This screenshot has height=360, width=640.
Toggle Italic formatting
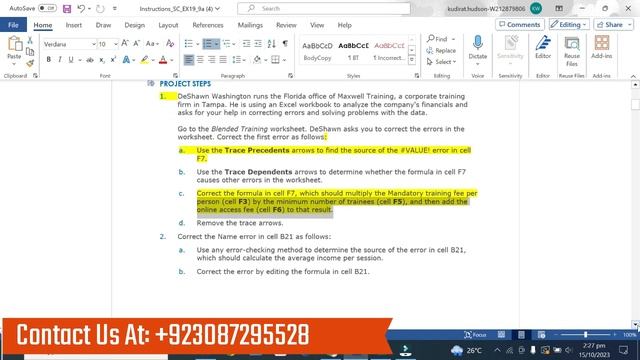point(60,60)
